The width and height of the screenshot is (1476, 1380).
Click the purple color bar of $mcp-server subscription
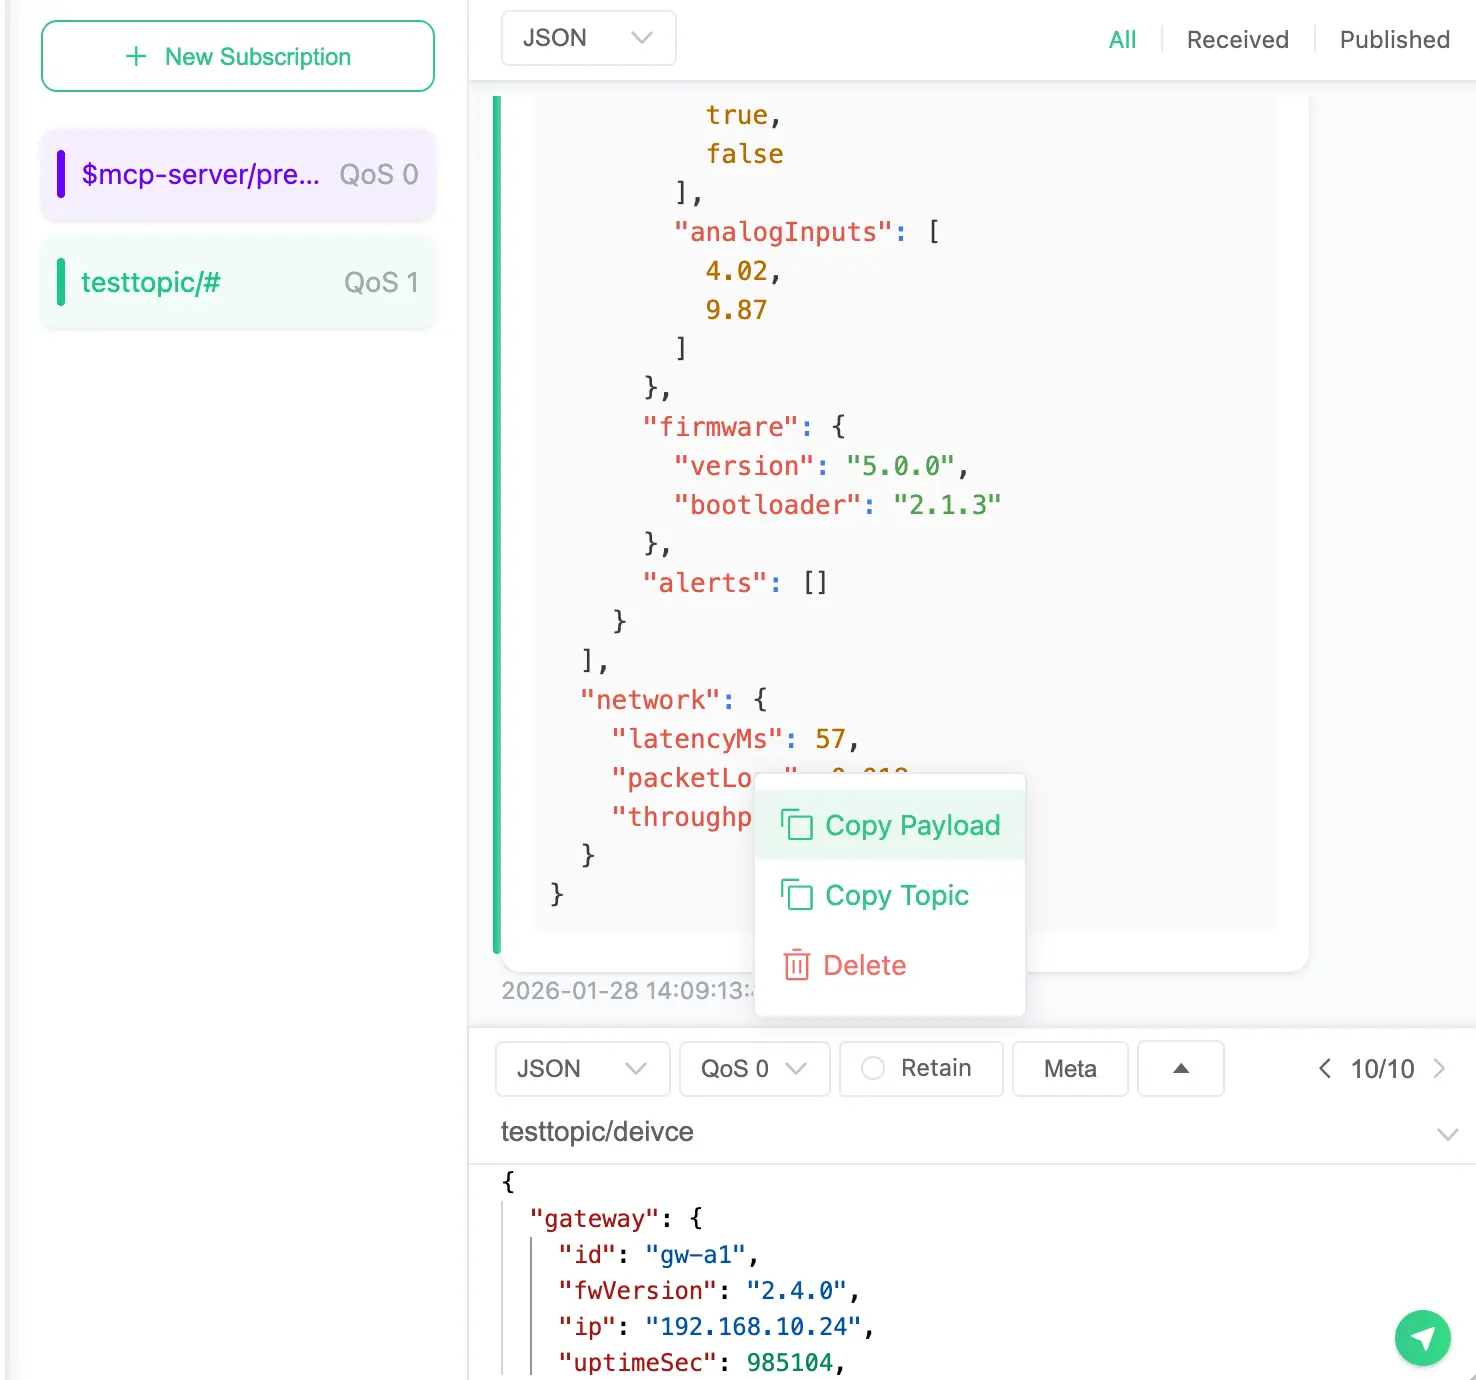(61, 174)
